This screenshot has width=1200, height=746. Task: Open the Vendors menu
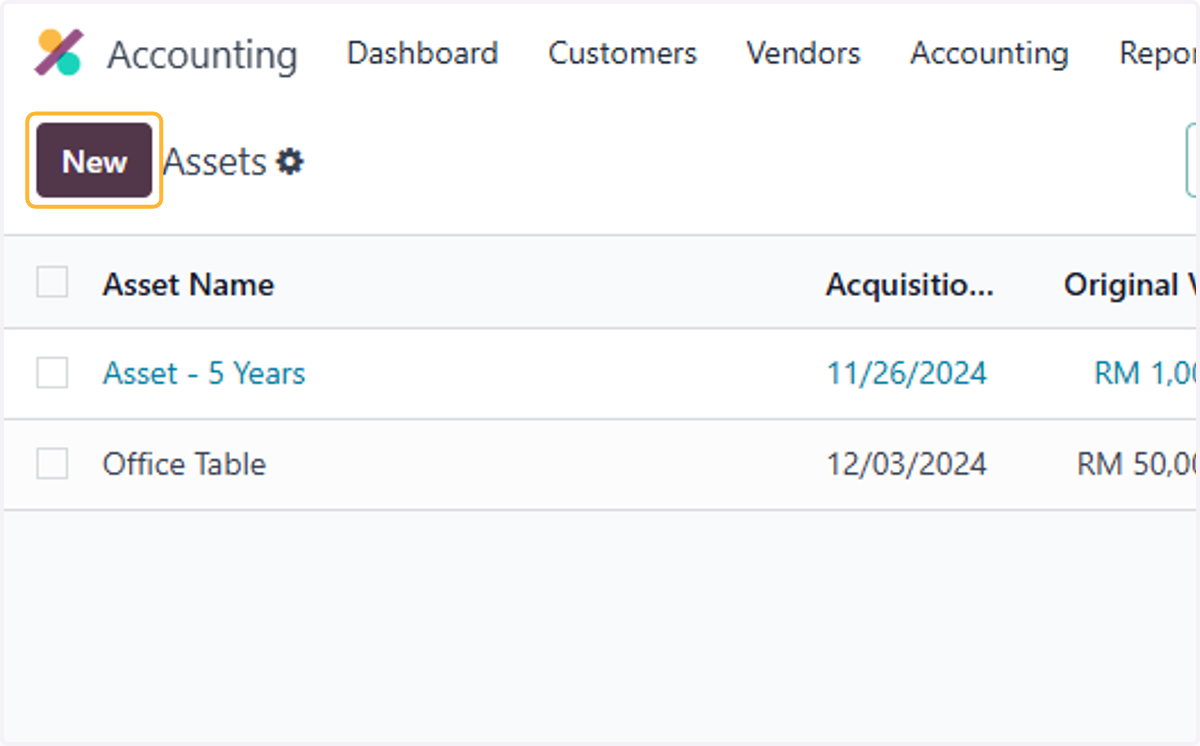click(x=803, y=53)
